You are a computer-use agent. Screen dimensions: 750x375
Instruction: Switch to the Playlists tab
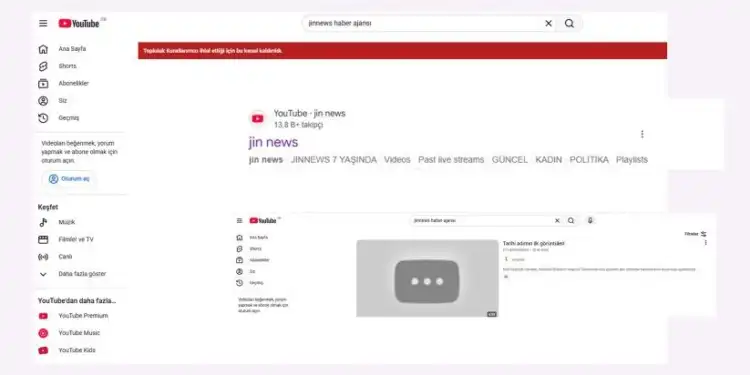[631, 160]
